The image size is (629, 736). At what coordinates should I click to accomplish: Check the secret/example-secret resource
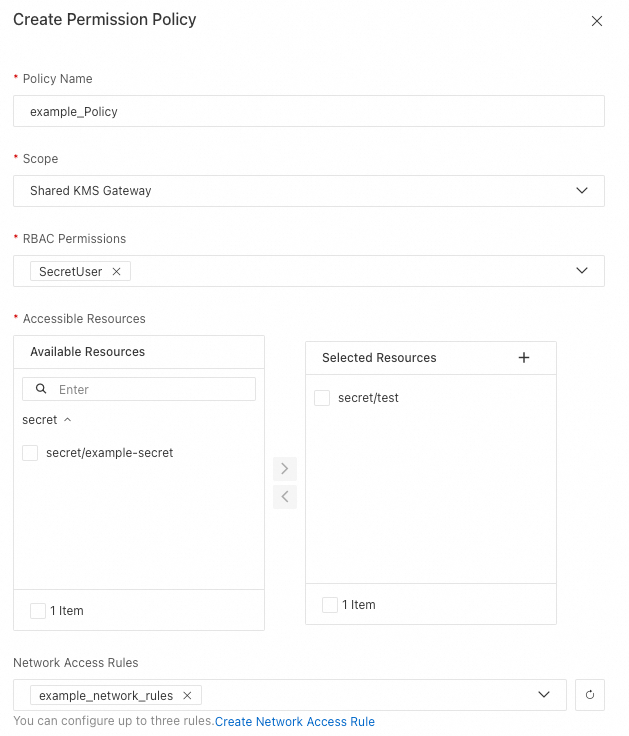pos(30,453)
